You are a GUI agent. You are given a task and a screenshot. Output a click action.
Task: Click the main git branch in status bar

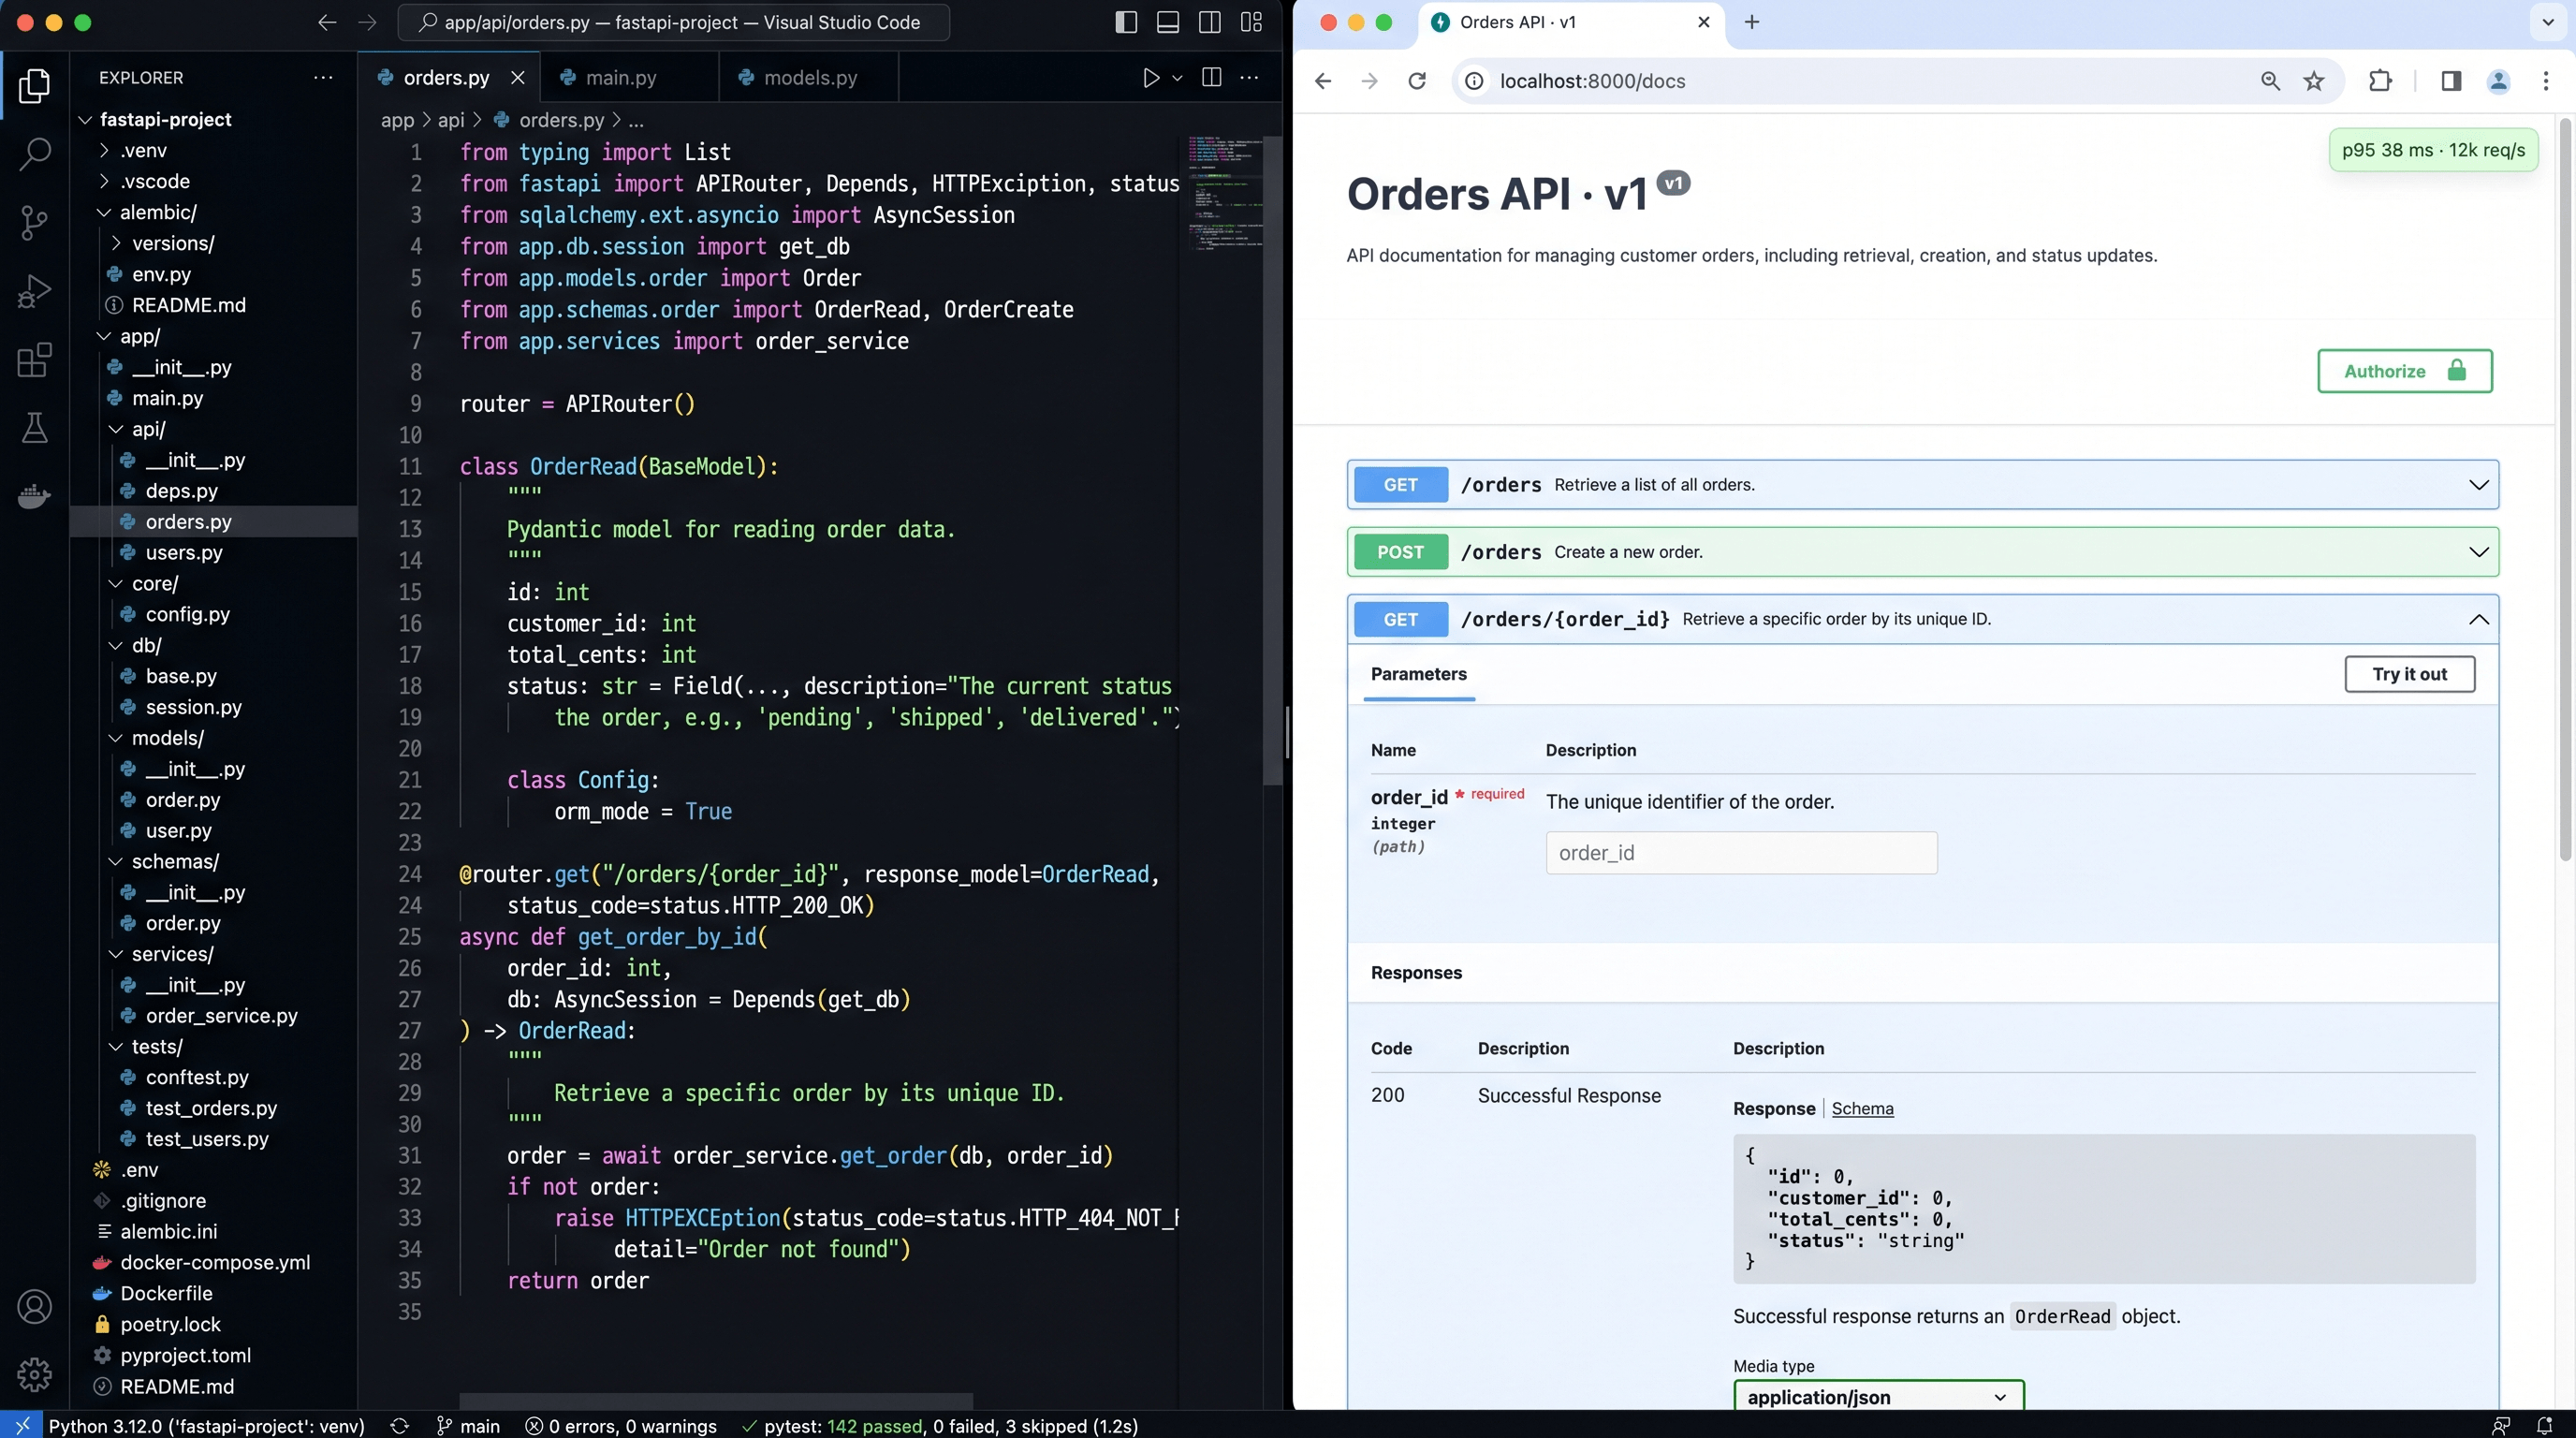coord(468,1425)
